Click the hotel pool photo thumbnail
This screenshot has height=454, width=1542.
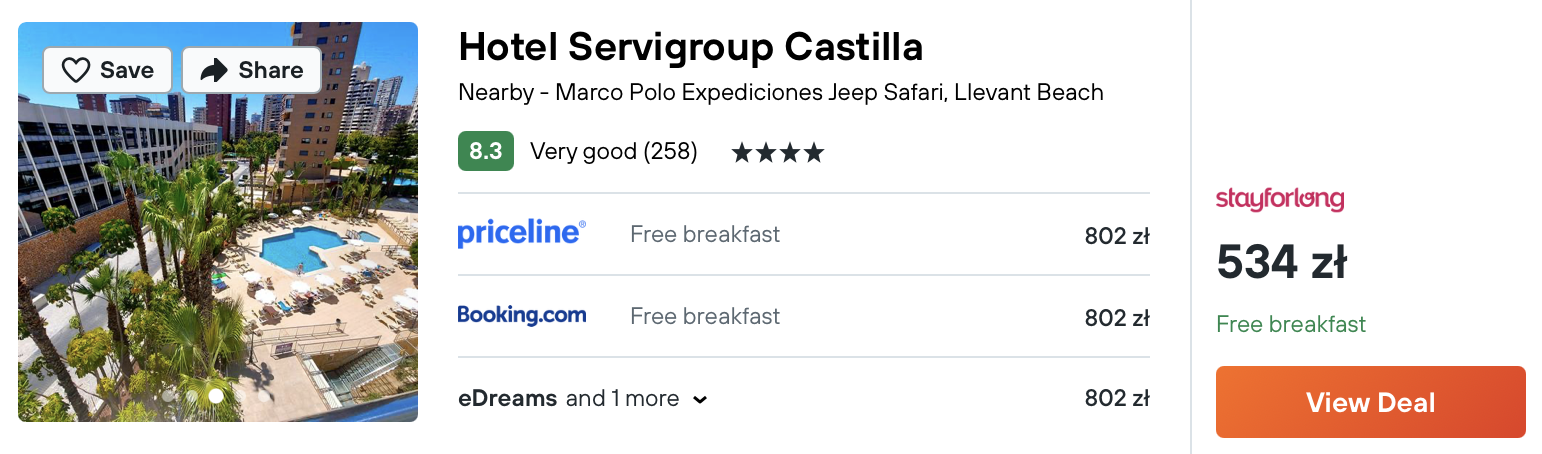(x=218, y=222)
